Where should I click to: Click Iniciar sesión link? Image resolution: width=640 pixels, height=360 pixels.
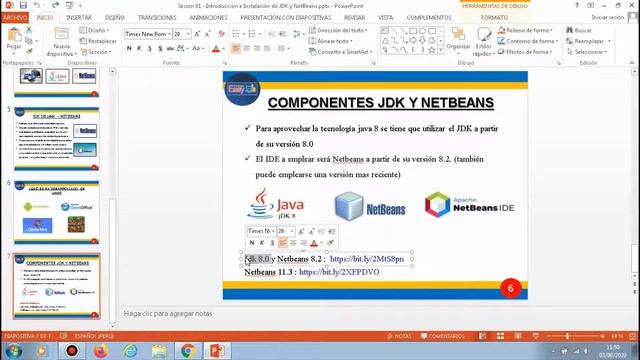point(608,18)
